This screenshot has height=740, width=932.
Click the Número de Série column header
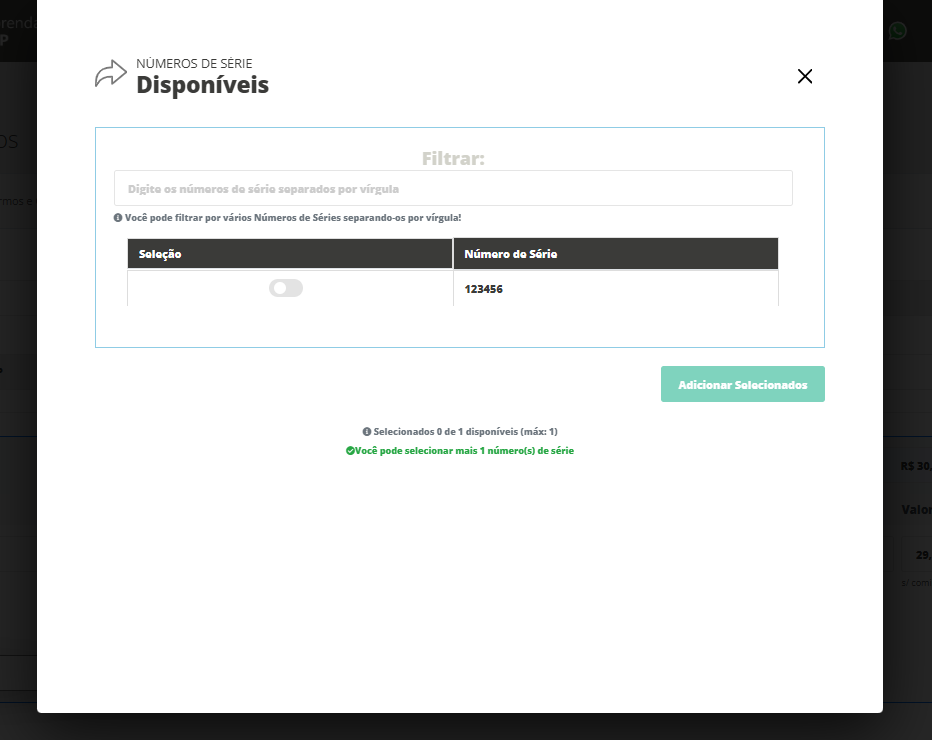(616, 254)
